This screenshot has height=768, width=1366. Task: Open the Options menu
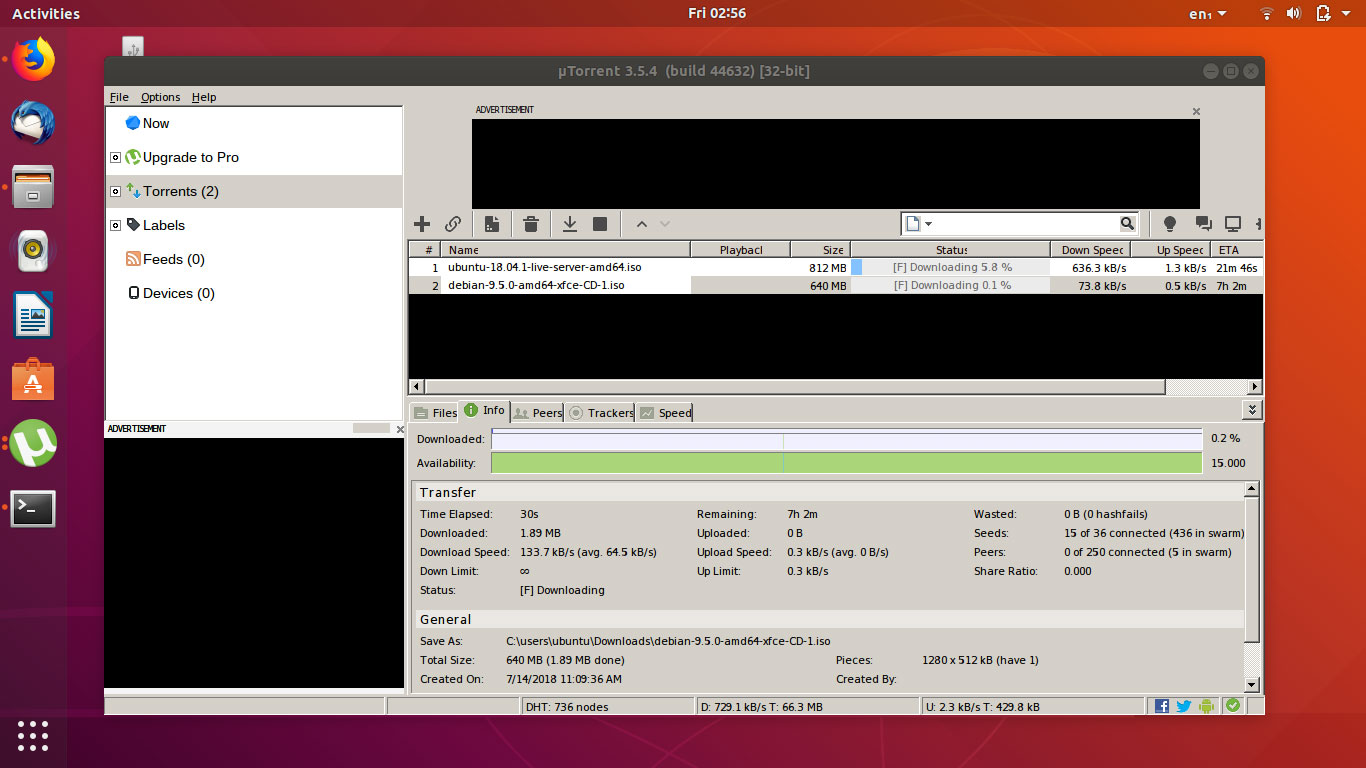160,97
